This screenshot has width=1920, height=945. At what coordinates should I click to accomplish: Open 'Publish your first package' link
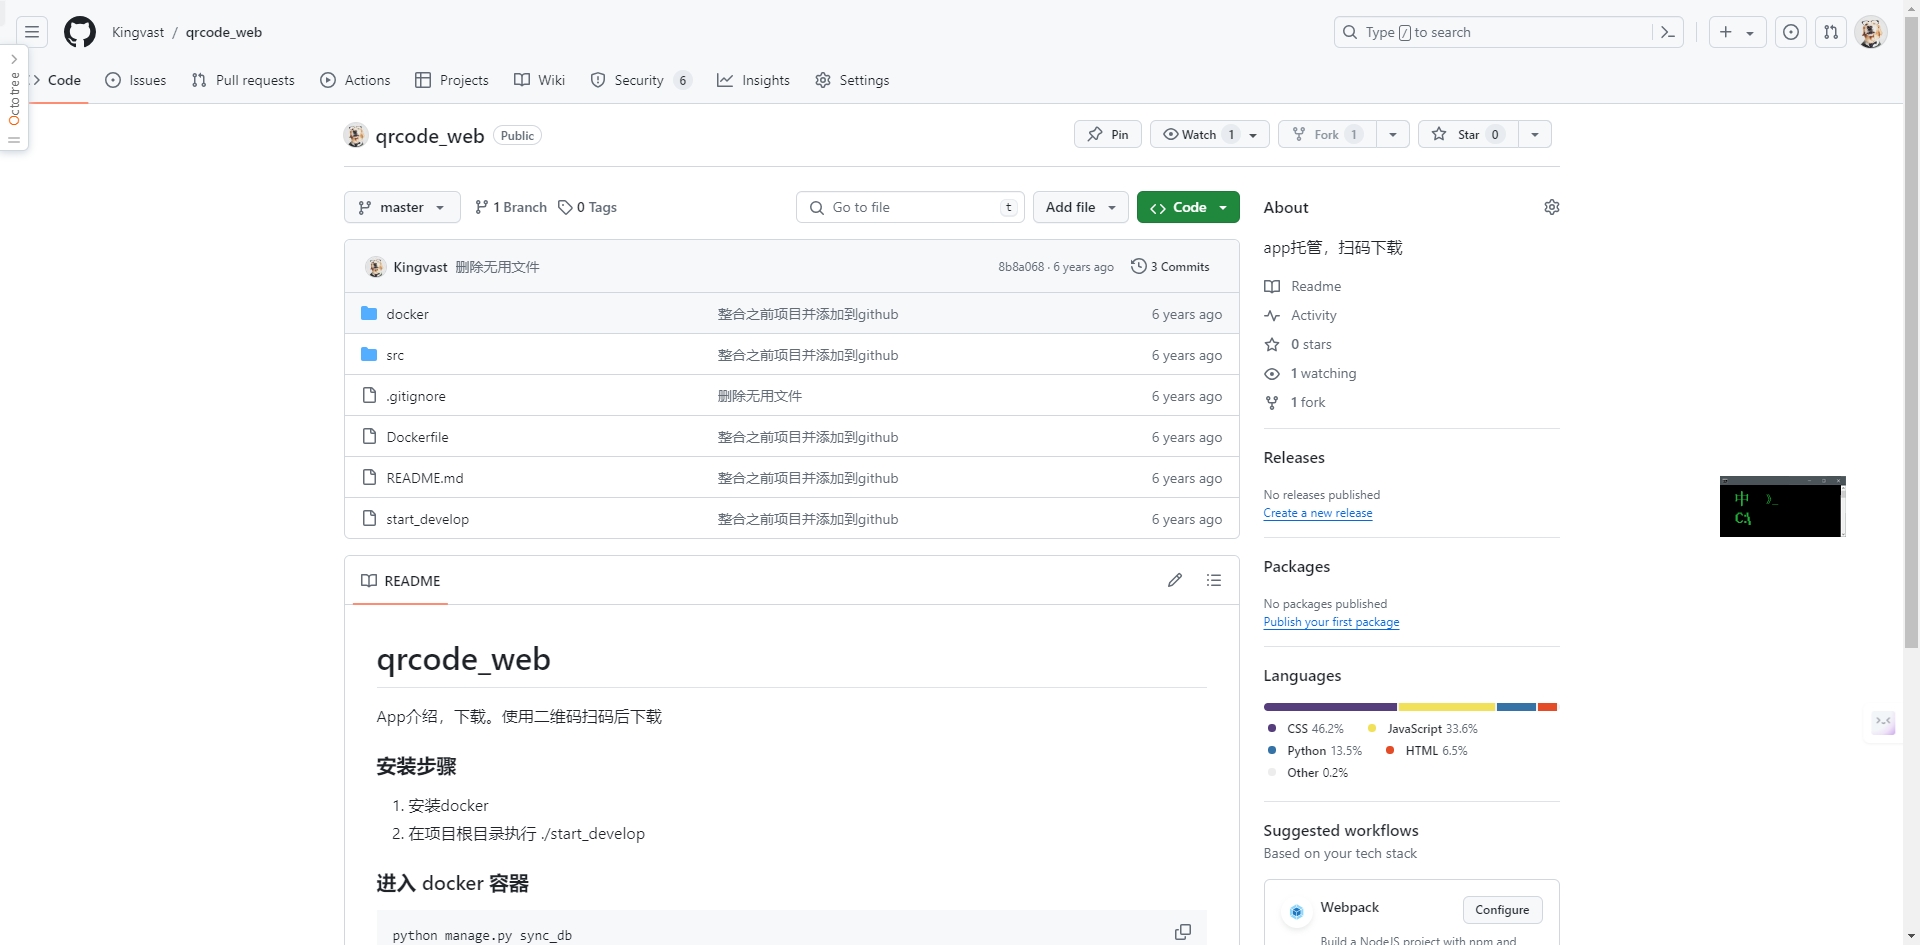pyautogui.click(x=1331, y=622)
